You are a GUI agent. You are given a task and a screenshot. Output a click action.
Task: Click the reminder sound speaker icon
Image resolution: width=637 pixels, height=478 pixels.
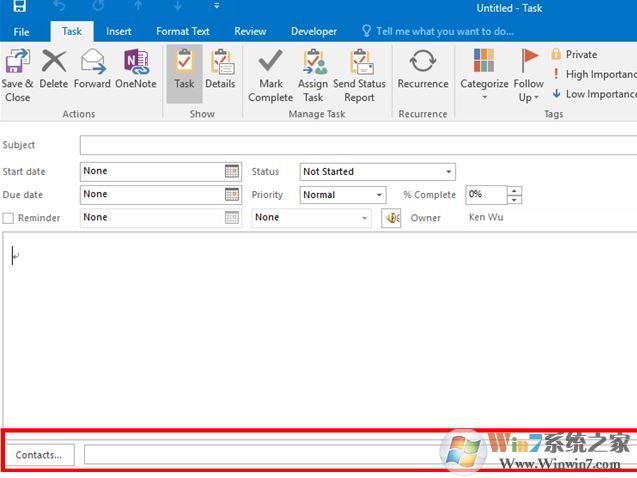tap(391, 218)
